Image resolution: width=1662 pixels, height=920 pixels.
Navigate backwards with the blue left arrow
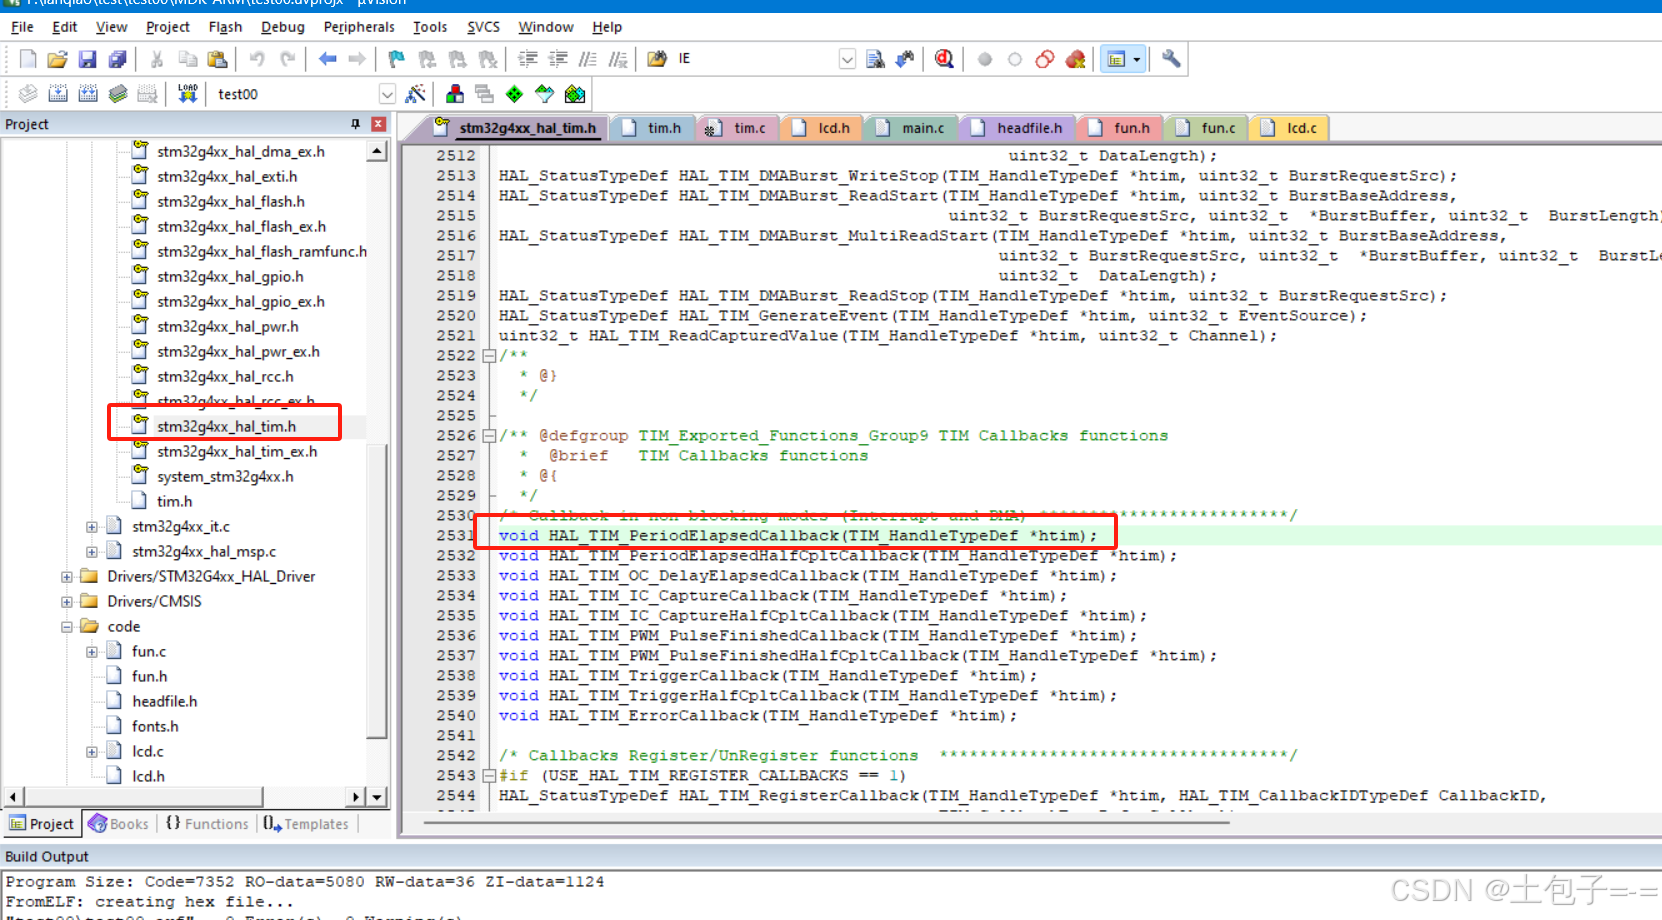click(327, 59)
